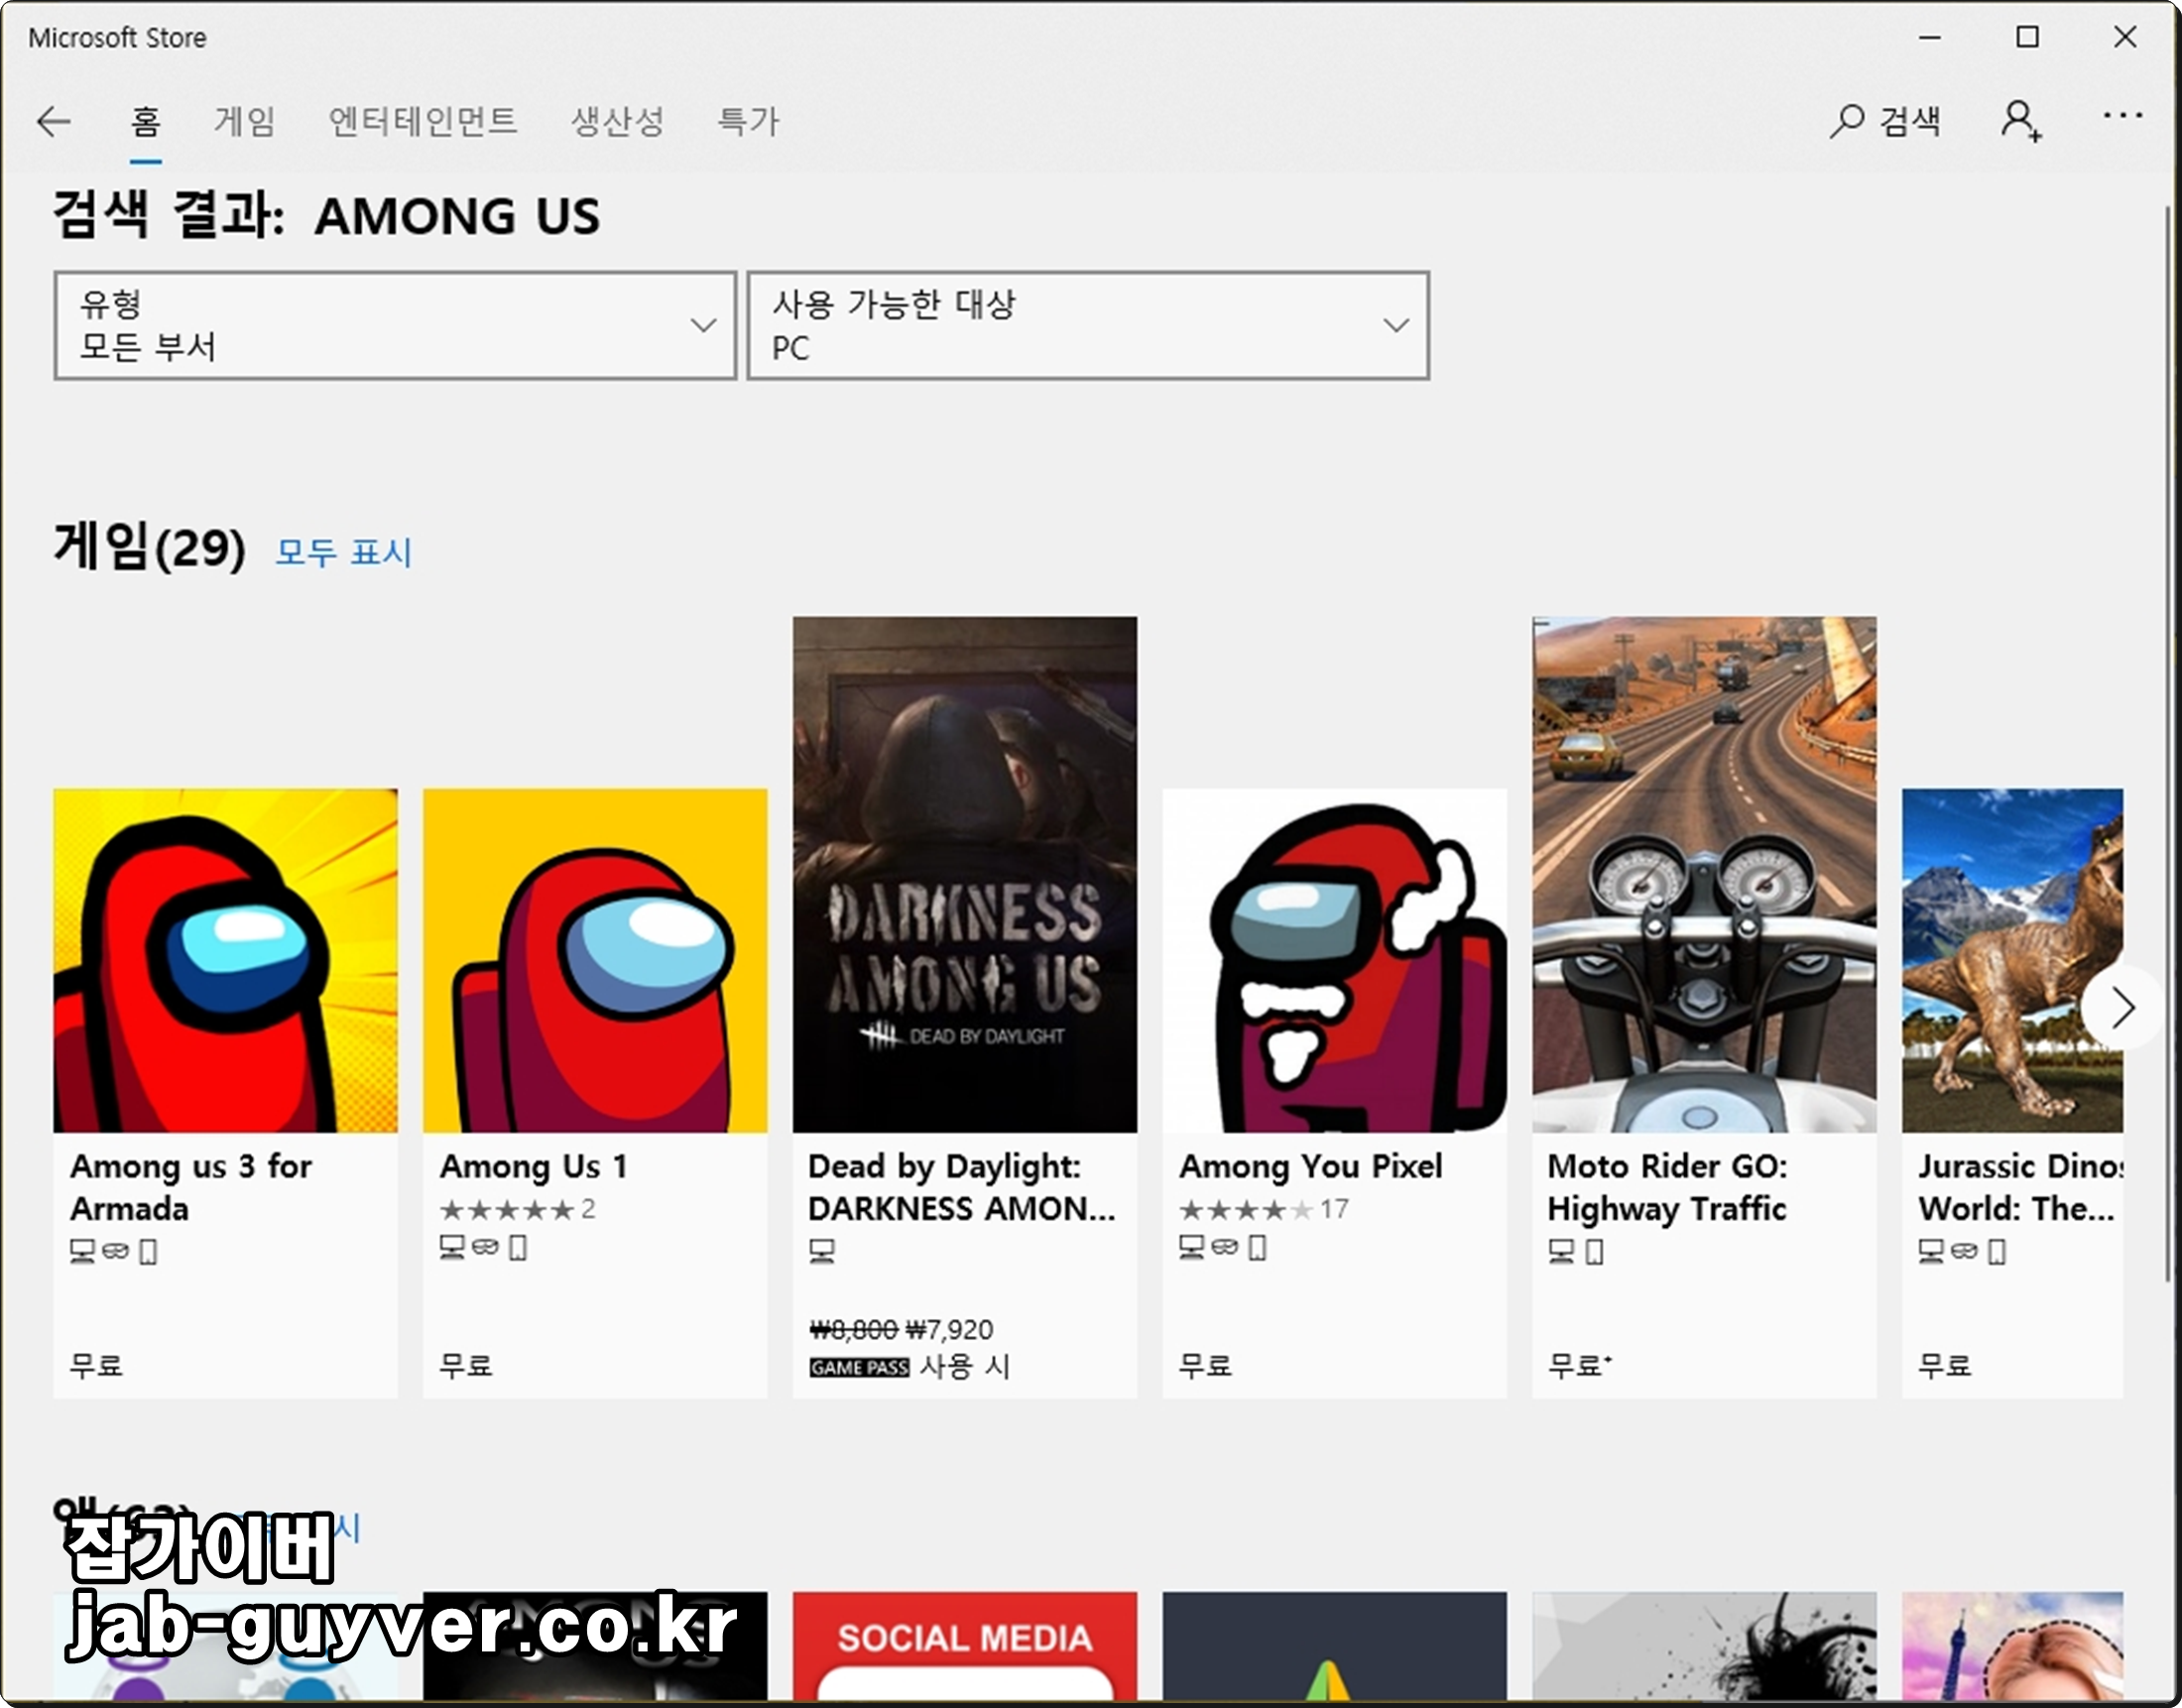Image resolution: width=2182 pixels, height=1708 pixels.
Task: Open the SOCIAL MEDIA app tile
Action: click(964, 1646)
